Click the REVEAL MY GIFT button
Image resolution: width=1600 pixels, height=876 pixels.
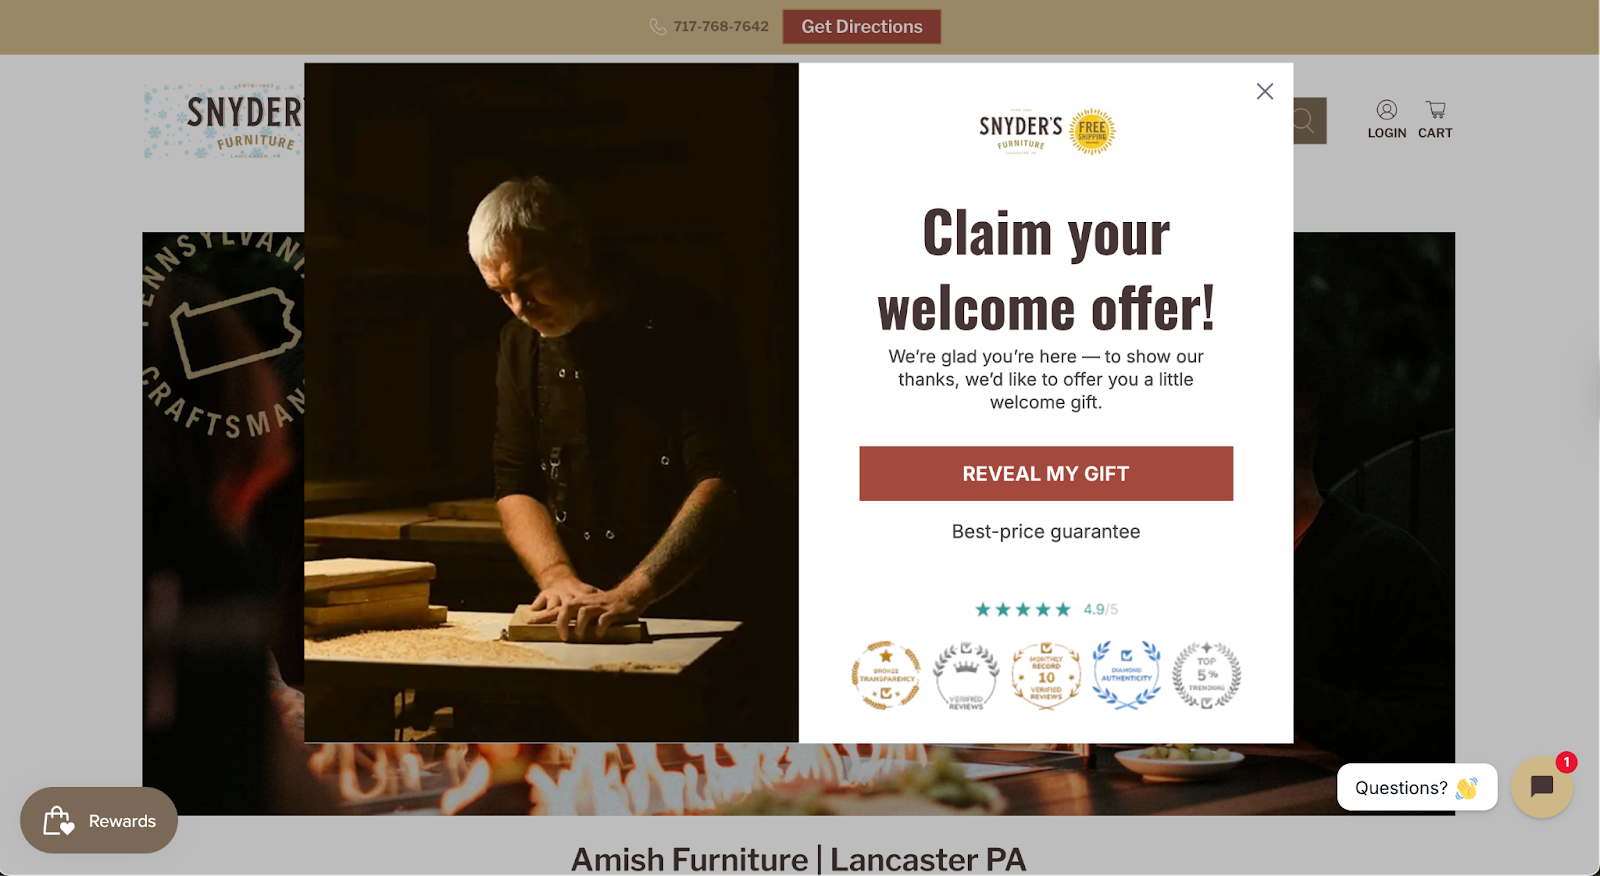coord(1046,474)
